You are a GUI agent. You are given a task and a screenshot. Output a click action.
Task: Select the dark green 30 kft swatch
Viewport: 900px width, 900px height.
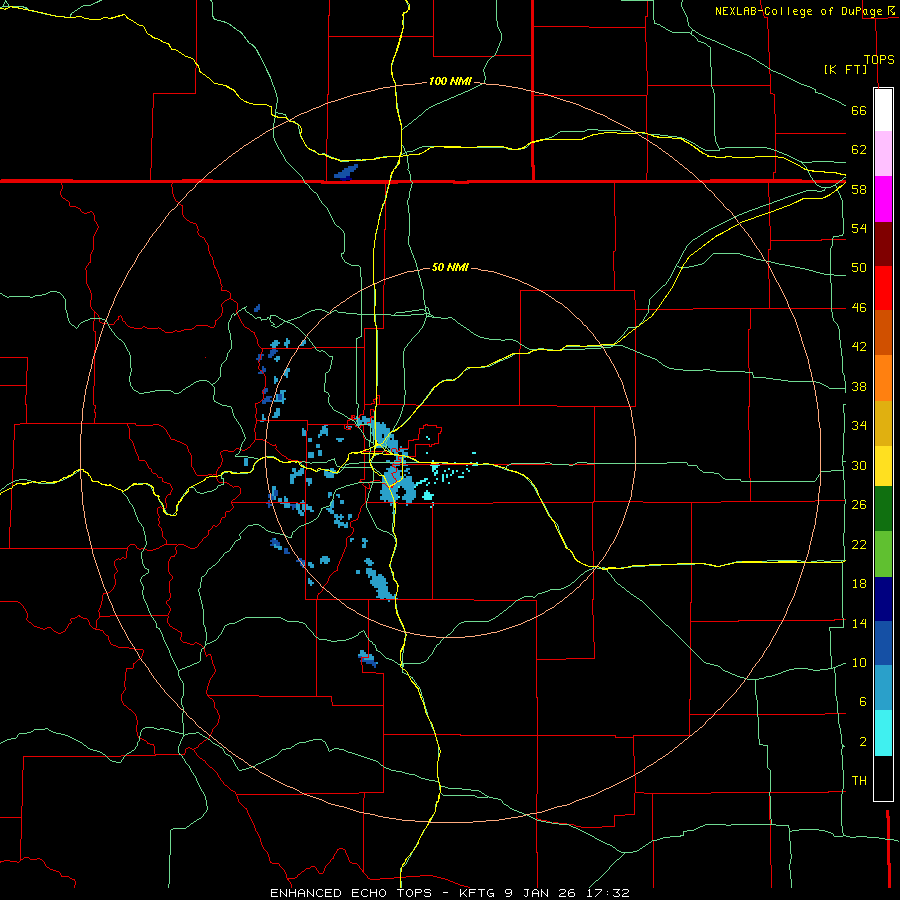[x=883, y=509]
